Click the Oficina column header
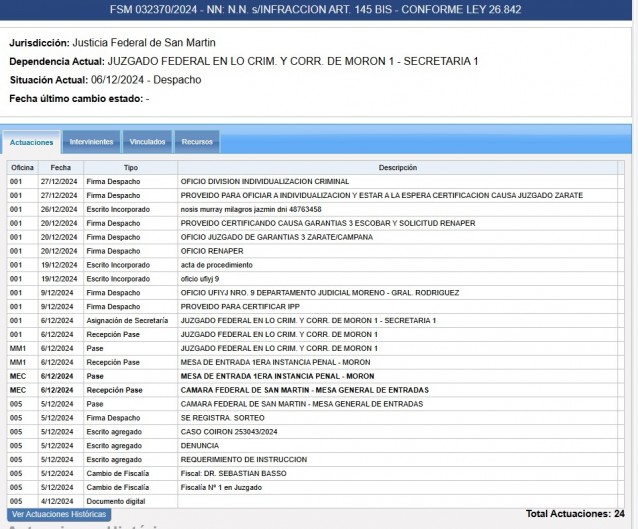 coord(22,168)
